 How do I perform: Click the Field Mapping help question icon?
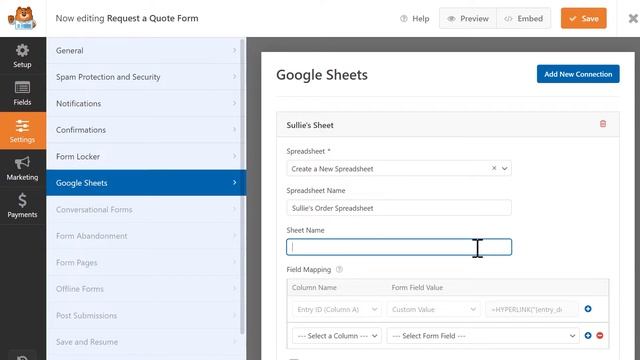339,269
